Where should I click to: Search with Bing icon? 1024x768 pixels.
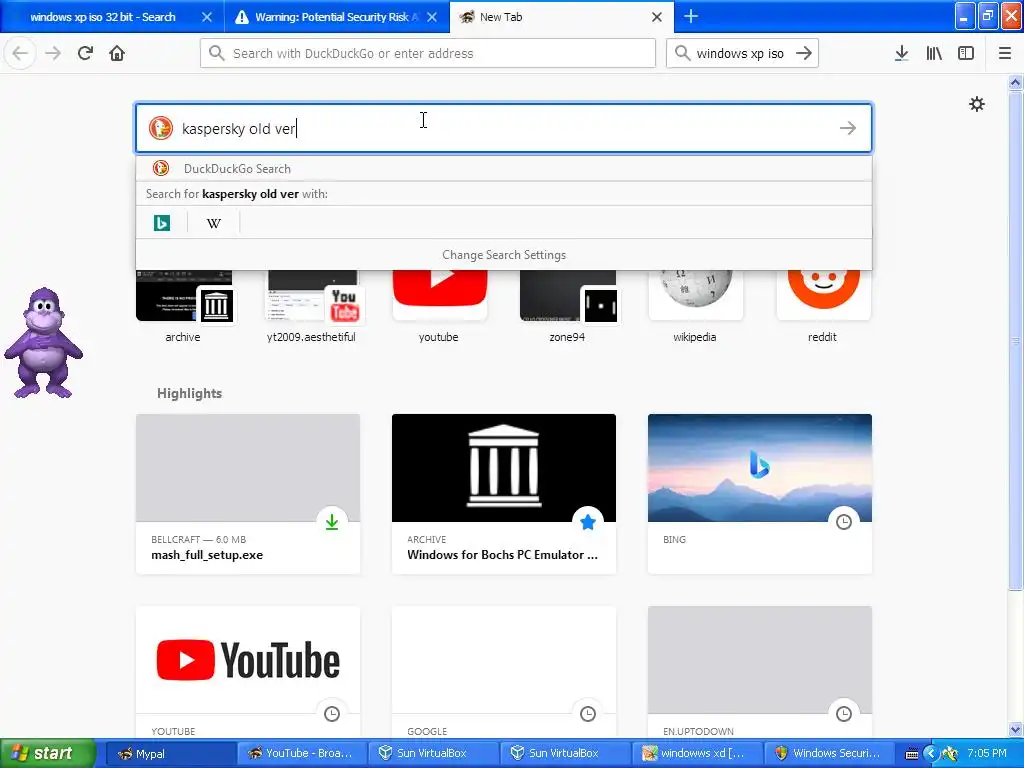tap(162, 223)
